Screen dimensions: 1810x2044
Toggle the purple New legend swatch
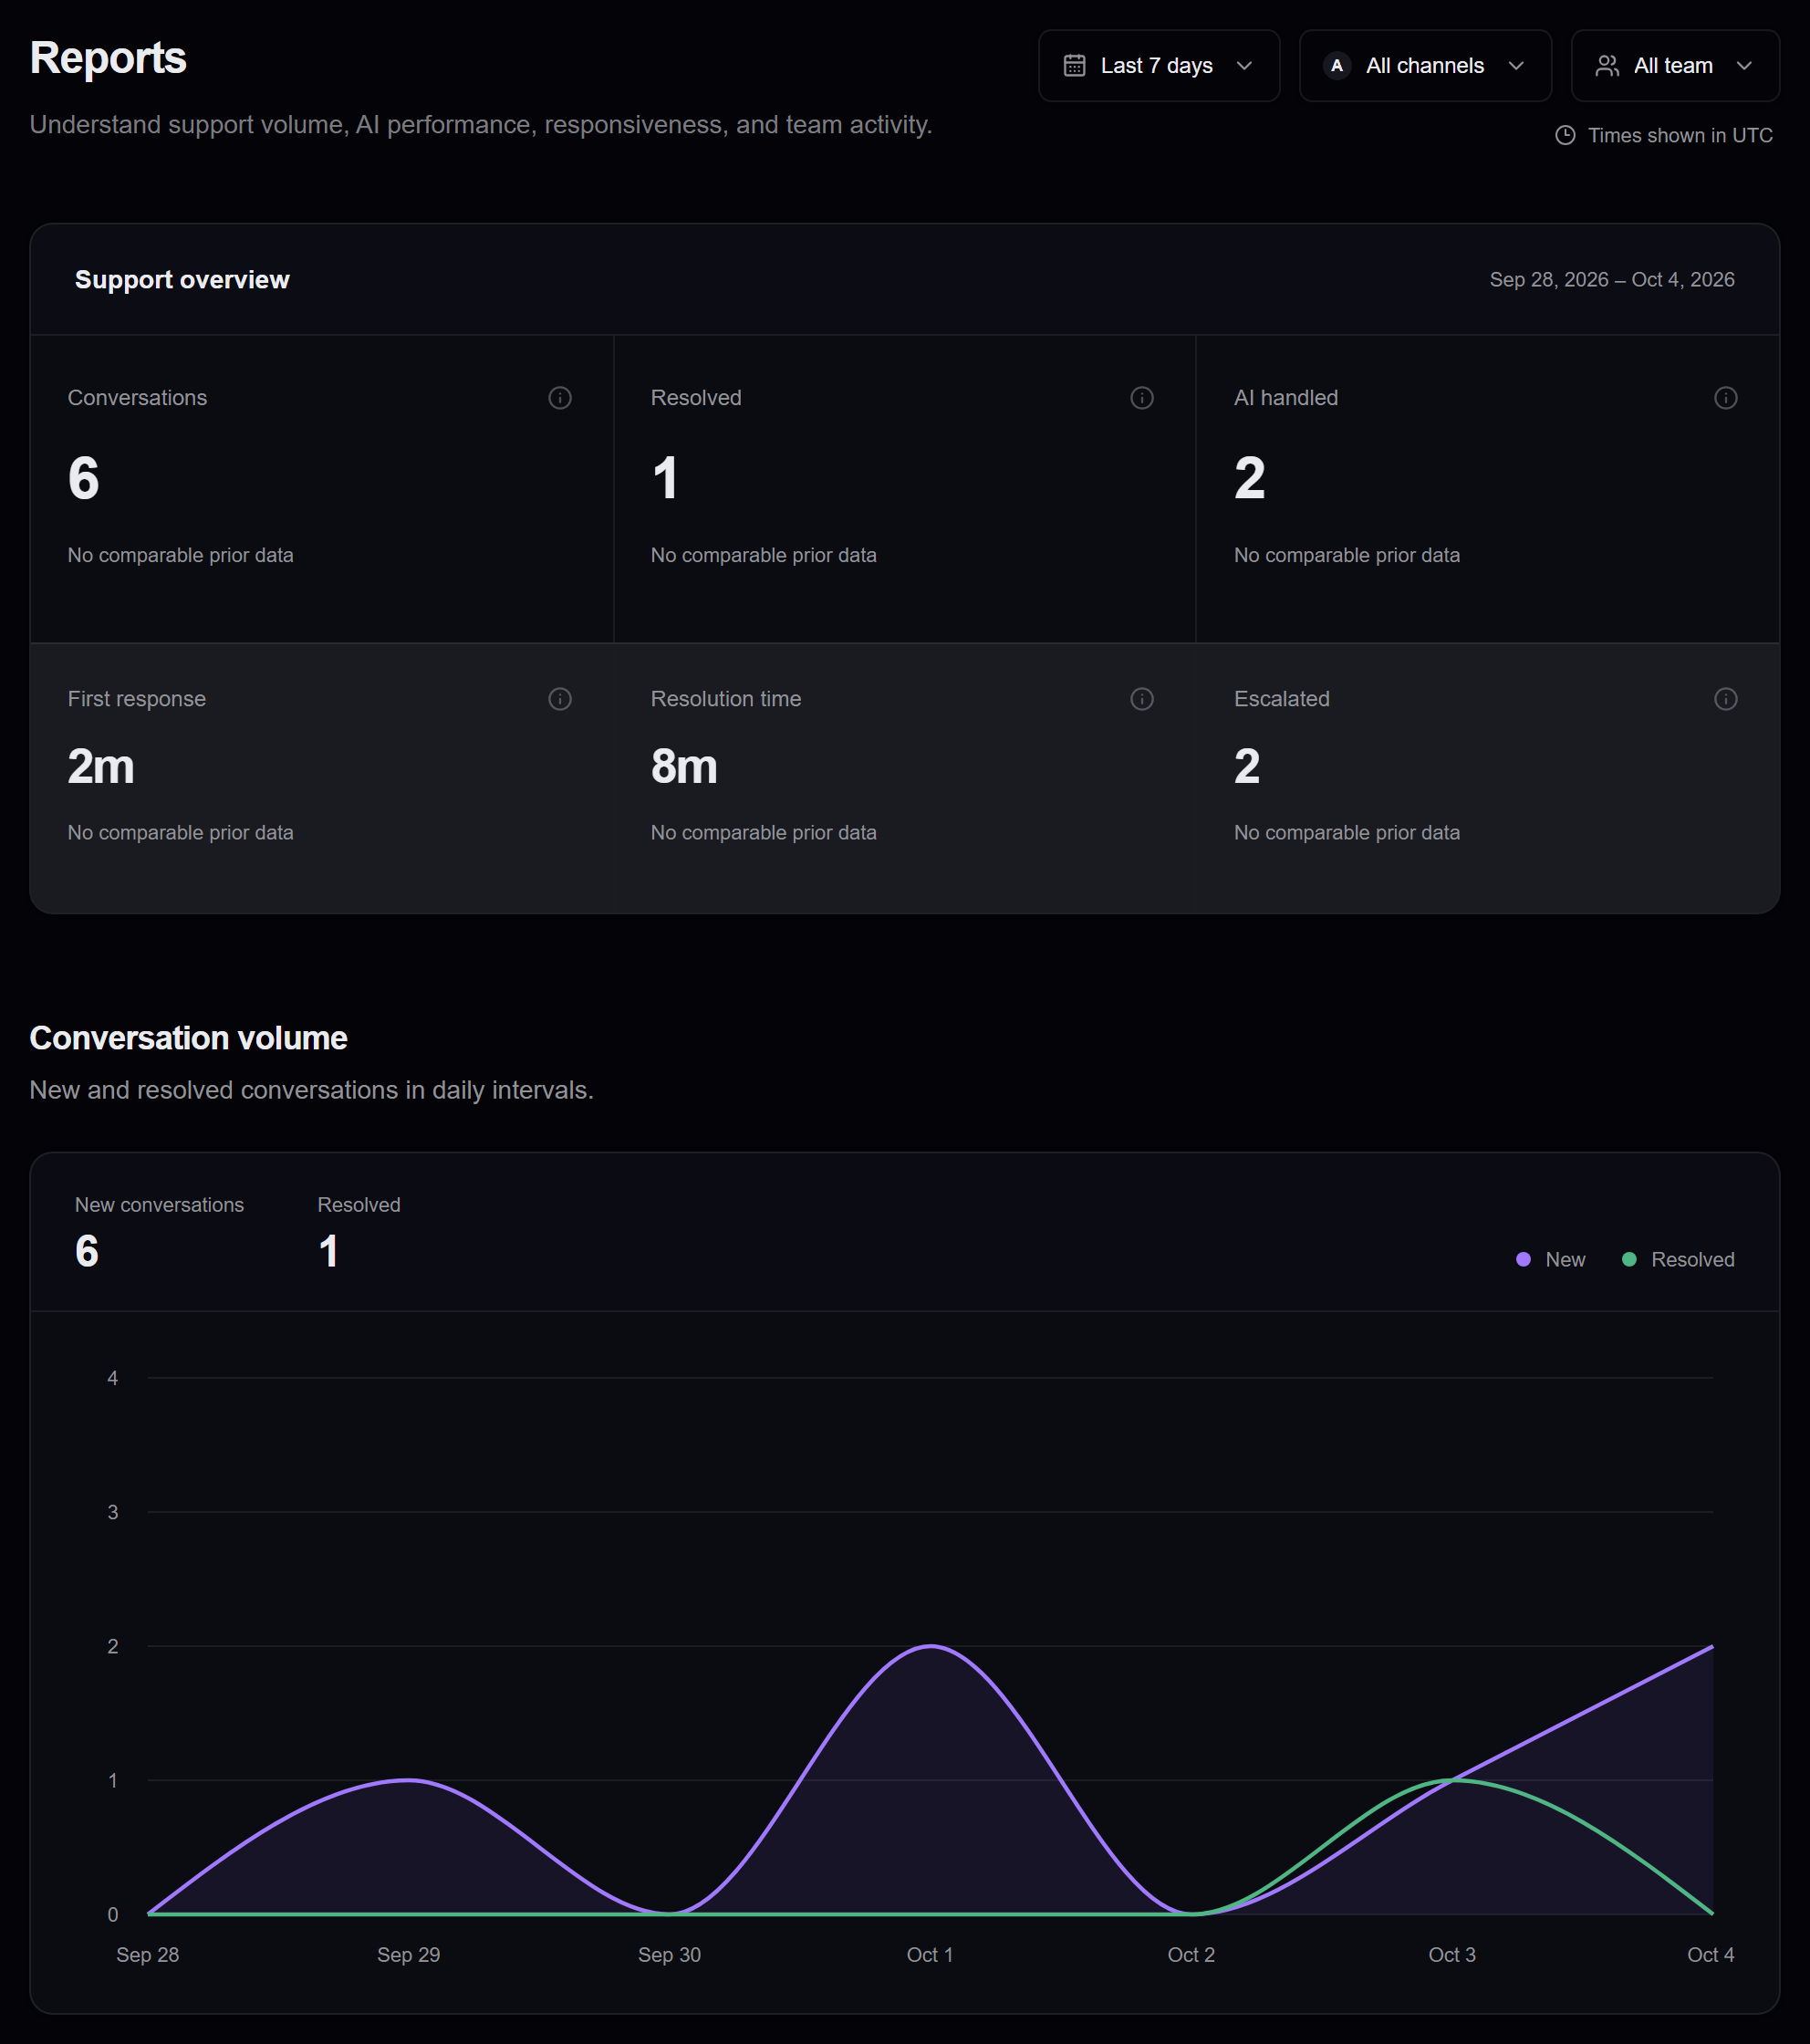pos(1523,1260)
